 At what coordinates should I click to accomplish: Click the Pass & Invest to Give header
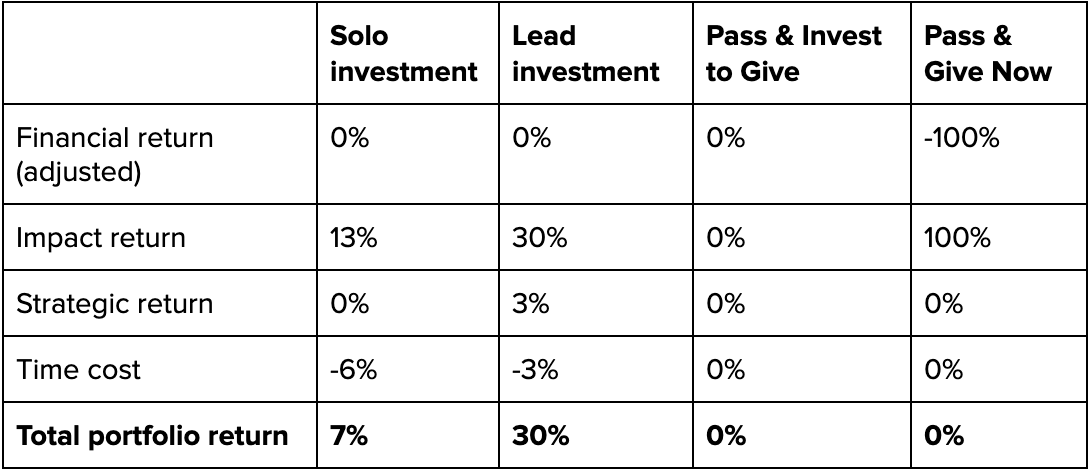tap(794, 53)
